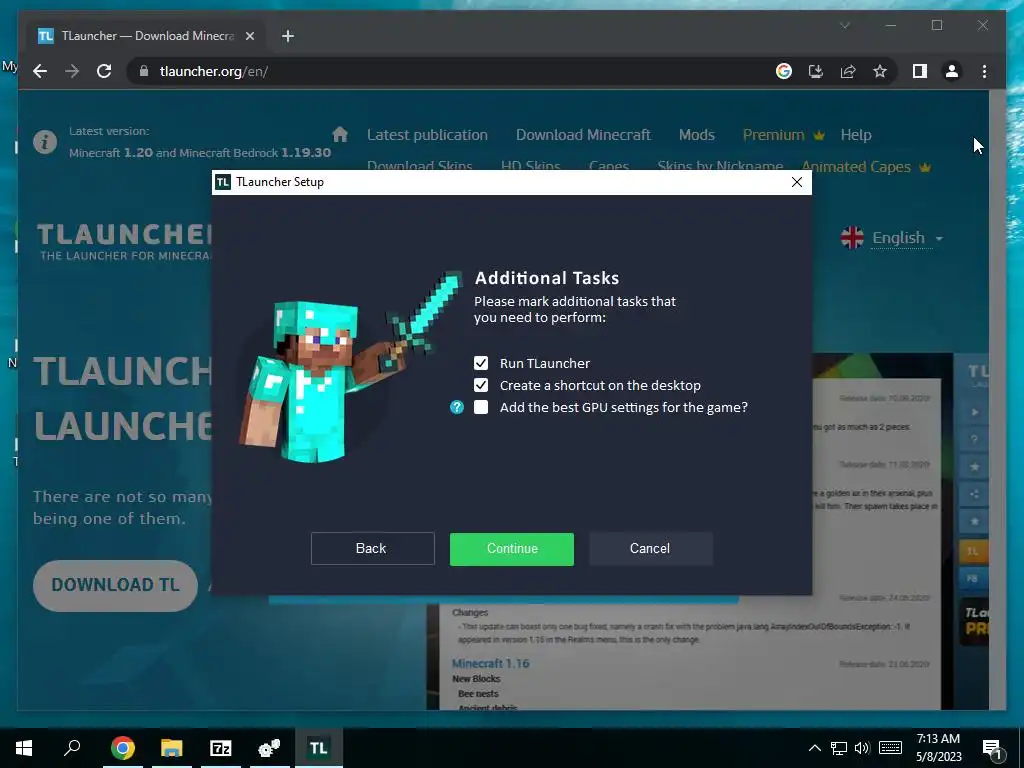Open Latest publication menu item
The width and height of the screenshot is (1024, 768).
[427, 135]
